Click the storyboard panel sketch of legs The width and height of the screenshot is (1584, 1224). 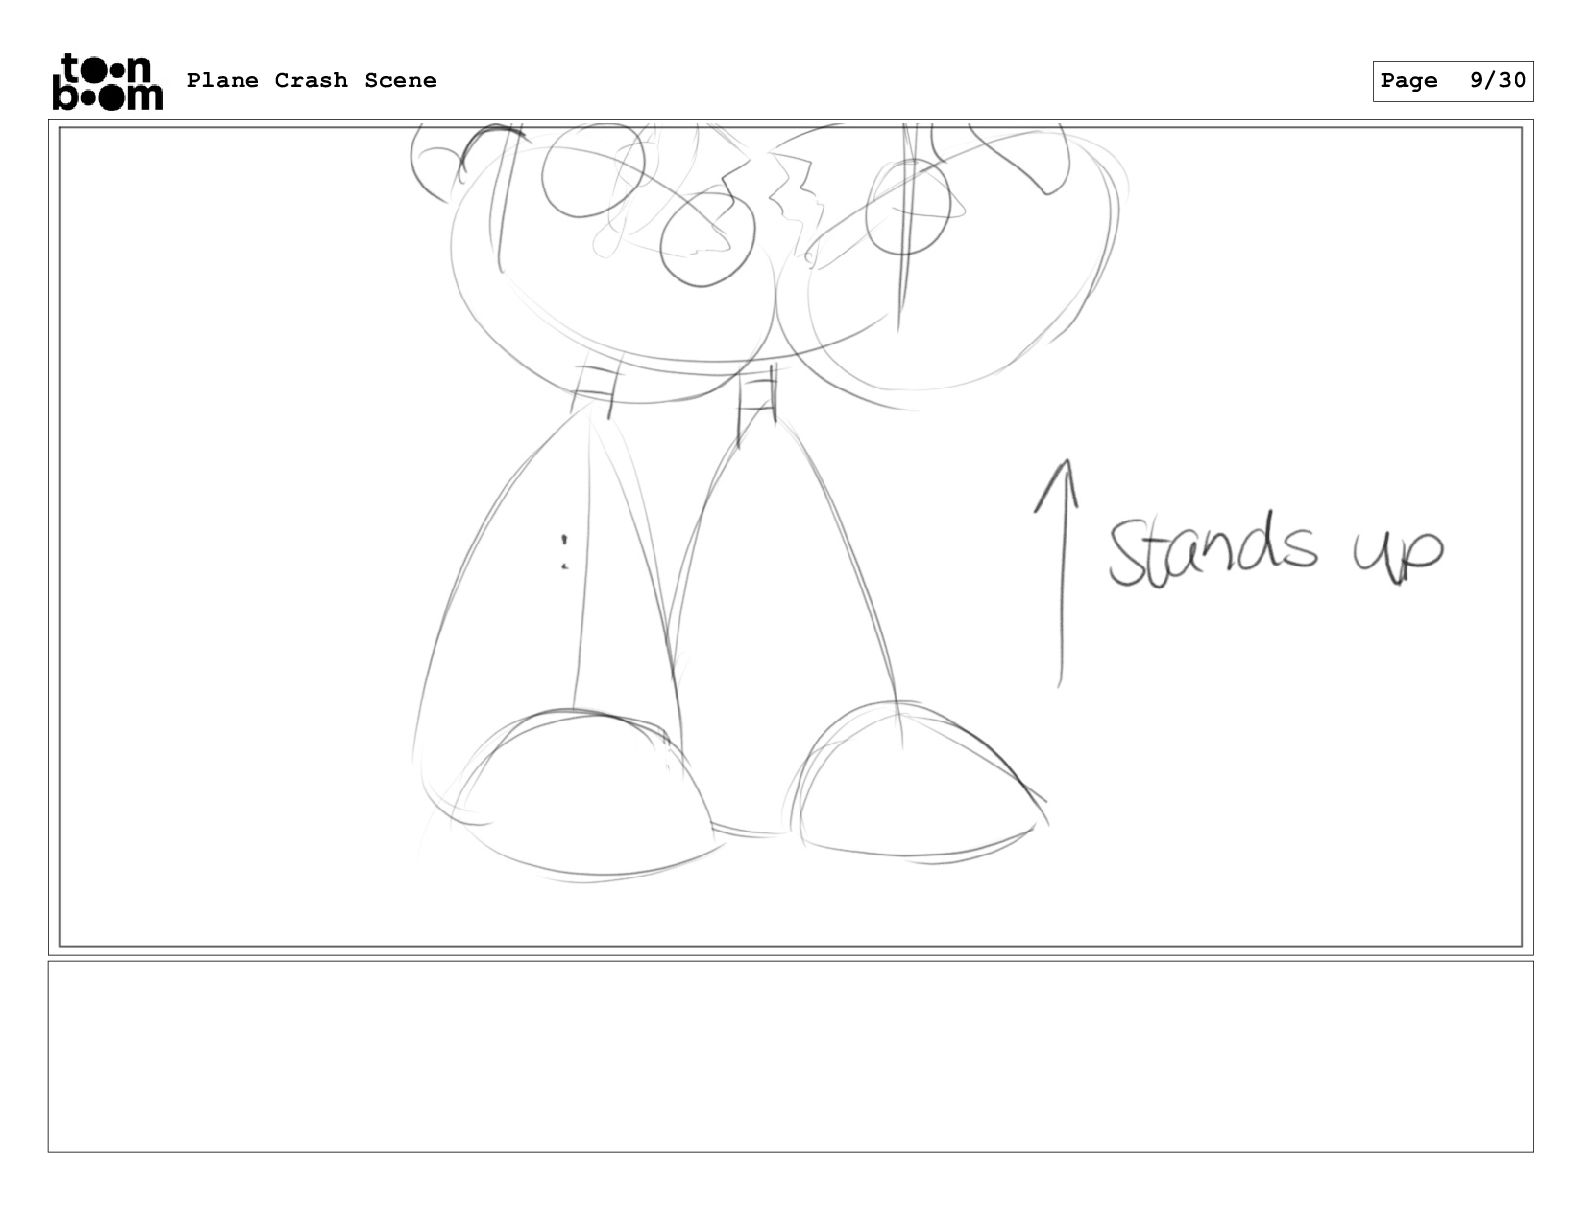pyautogui.click(x=790, y=537)
